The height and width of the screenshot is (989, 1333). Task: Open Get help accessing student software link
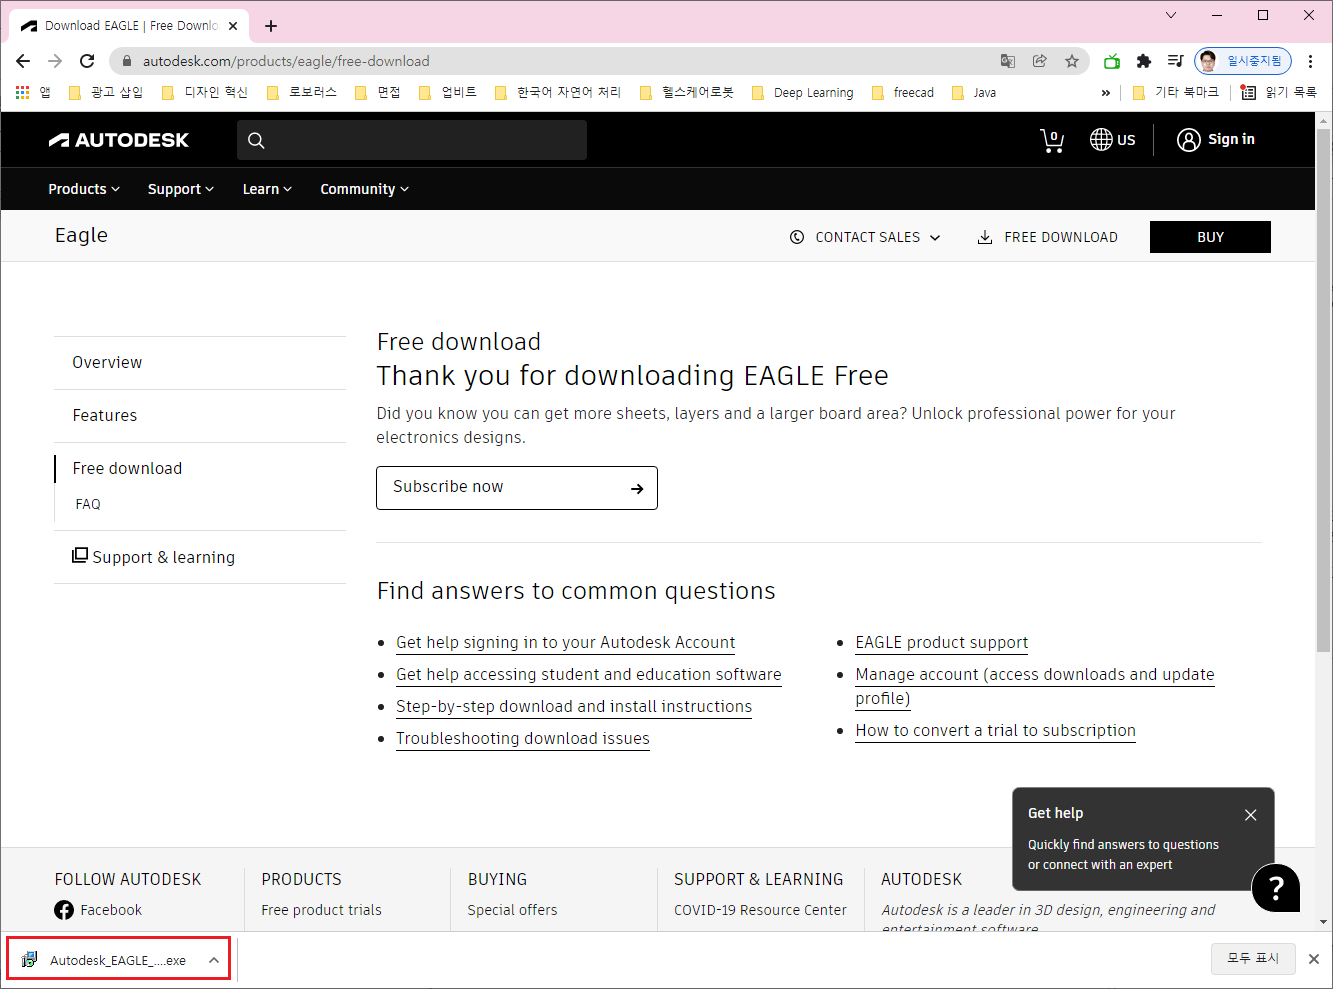[589, 675]
